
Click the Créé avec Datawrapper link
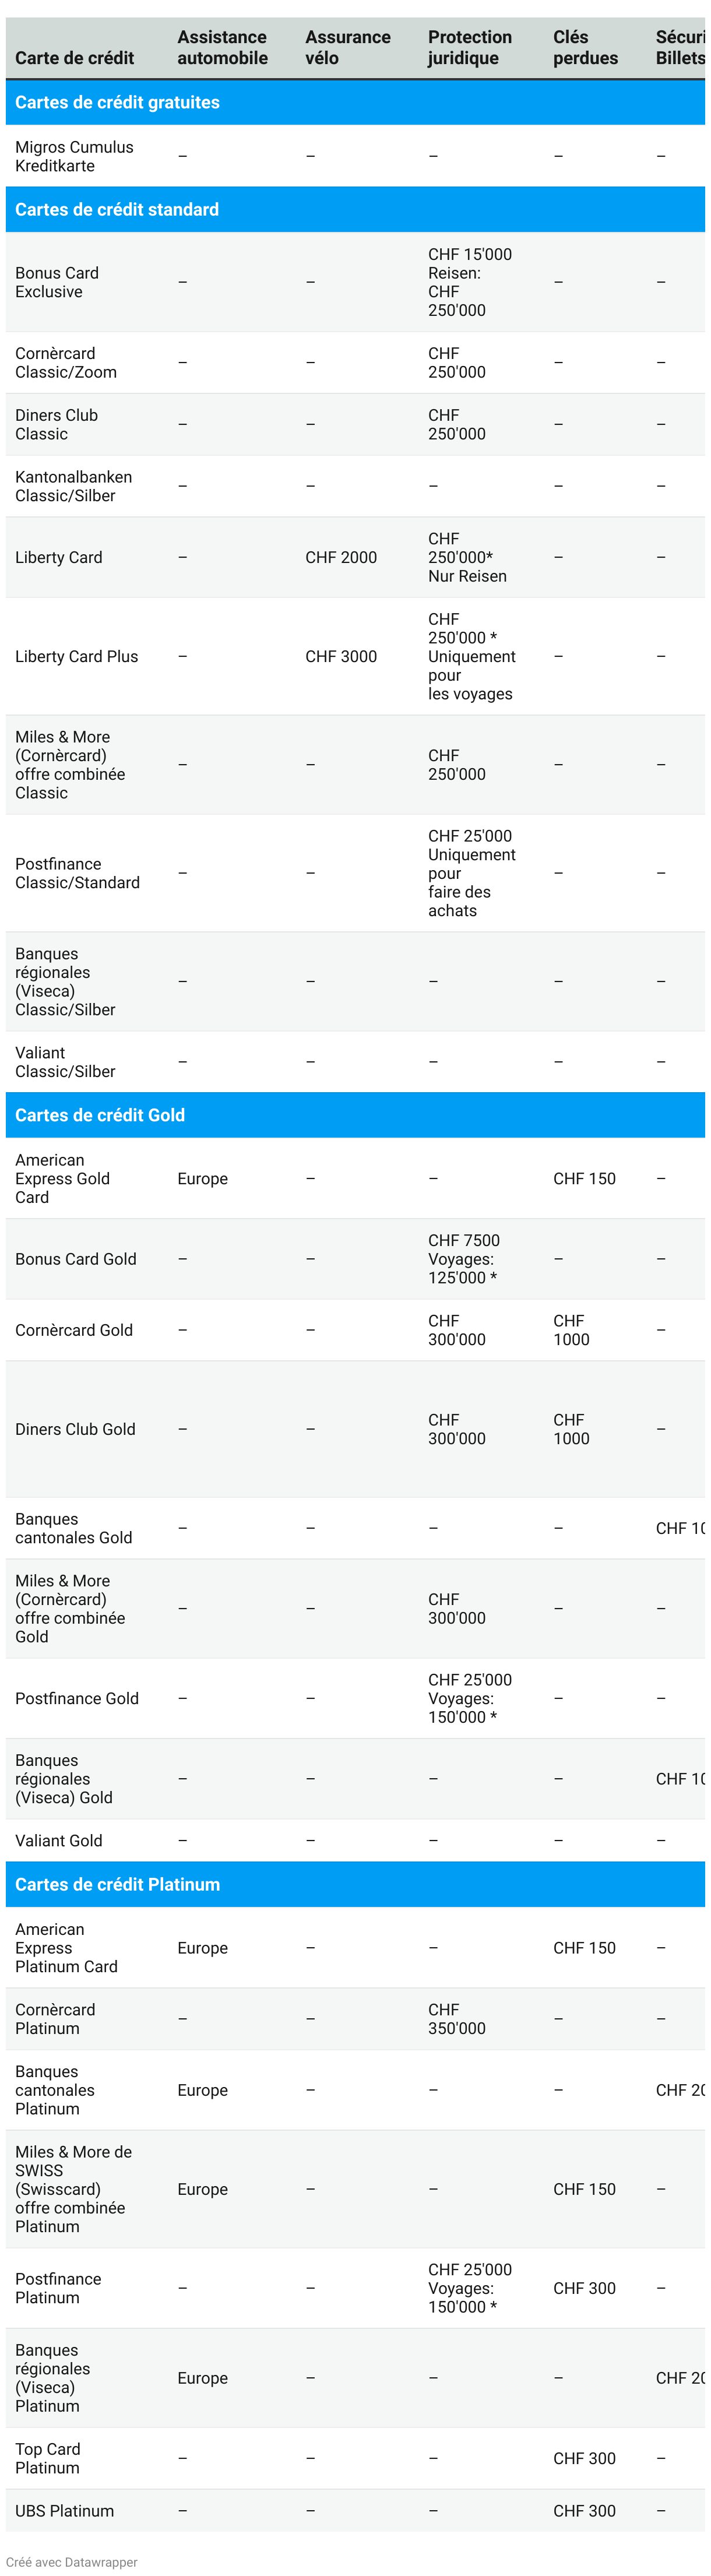pos(71,2561)
